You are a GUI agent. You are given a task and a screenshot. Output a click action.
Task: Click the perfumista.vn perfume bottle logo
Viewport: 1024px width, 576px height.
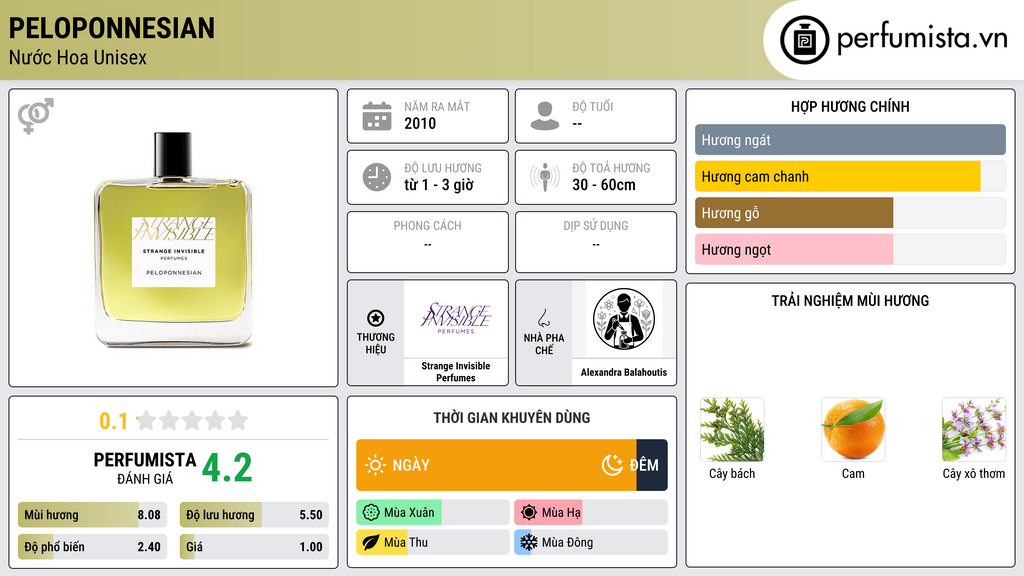[804, 40]
